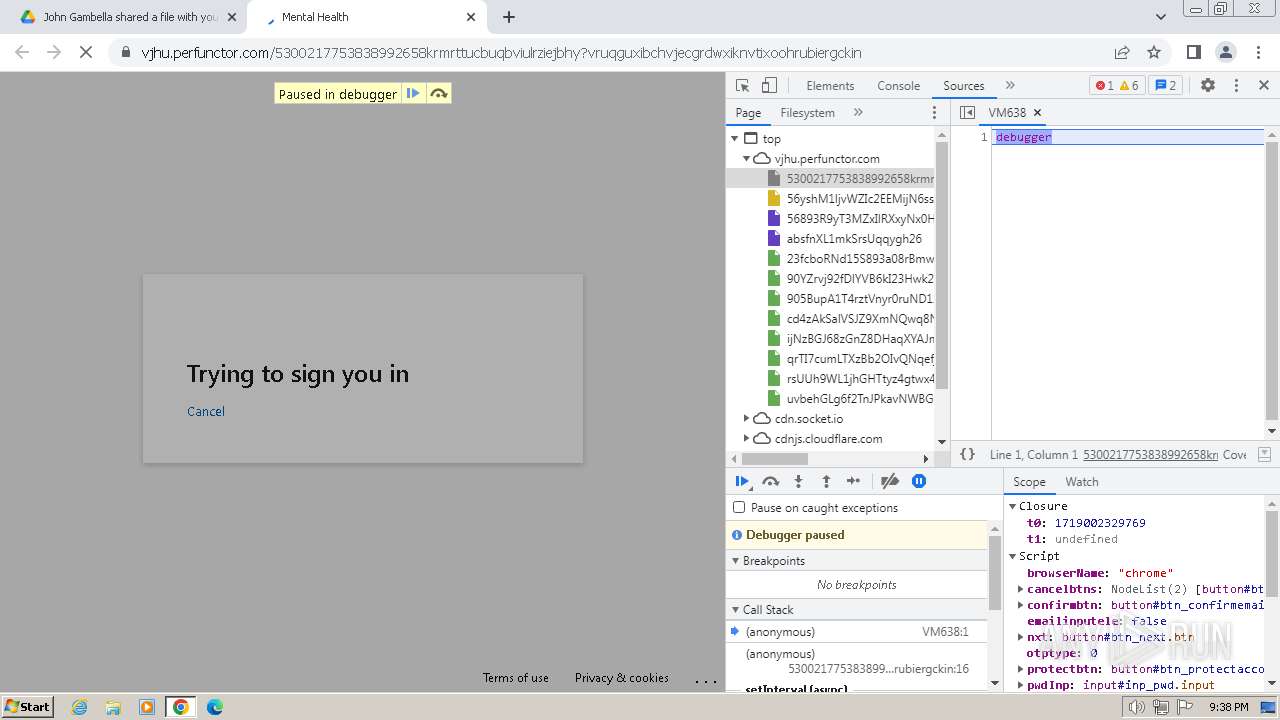Screen dimensions: 1280x720
Task: Collapse the Call Stack section
Action: click(857, 609)
